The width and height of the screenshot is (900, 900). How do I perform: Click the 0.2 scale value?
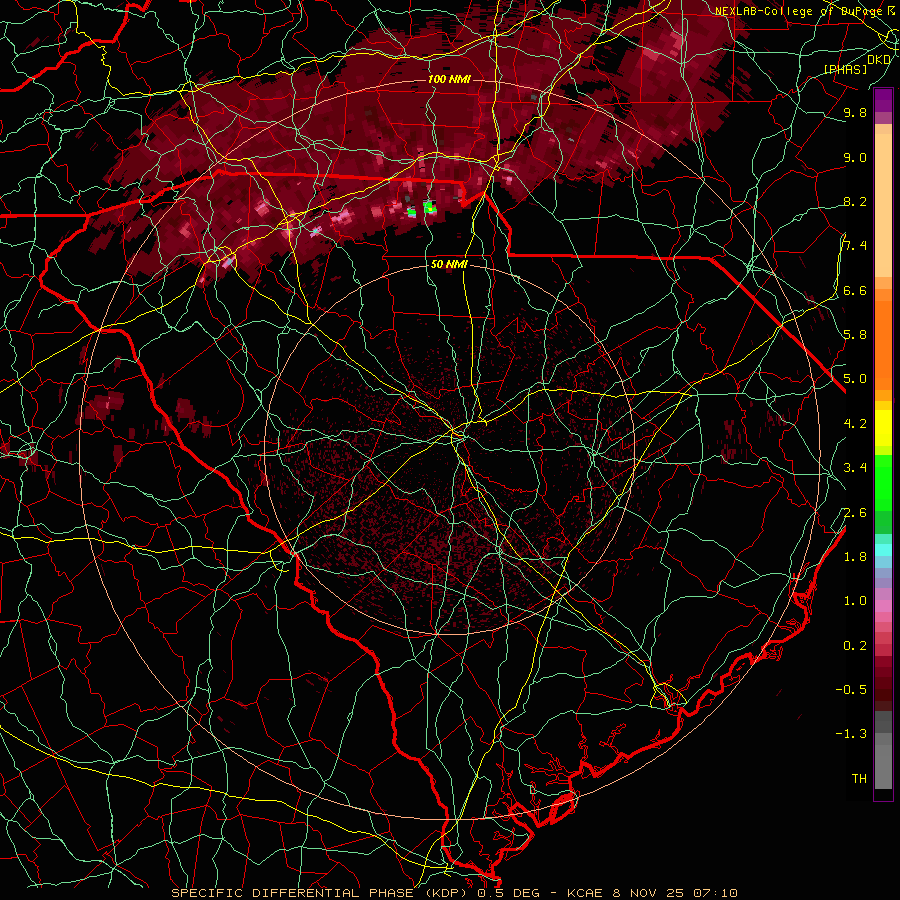coord(855,645)
